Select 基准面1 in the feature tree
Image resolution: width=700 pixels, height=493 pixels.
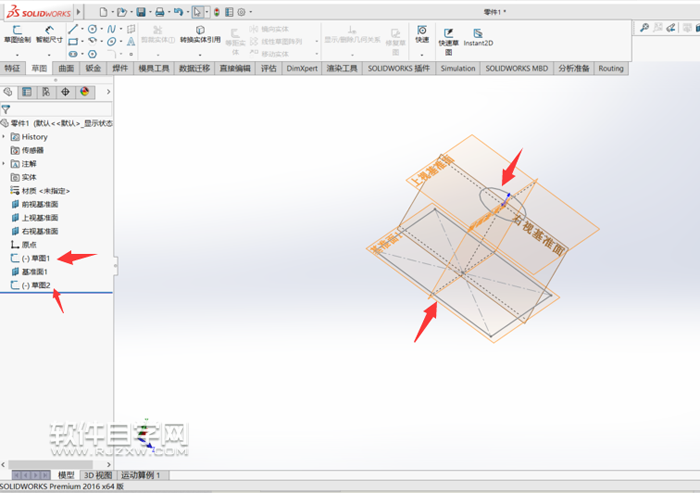[x=29, y=272]
